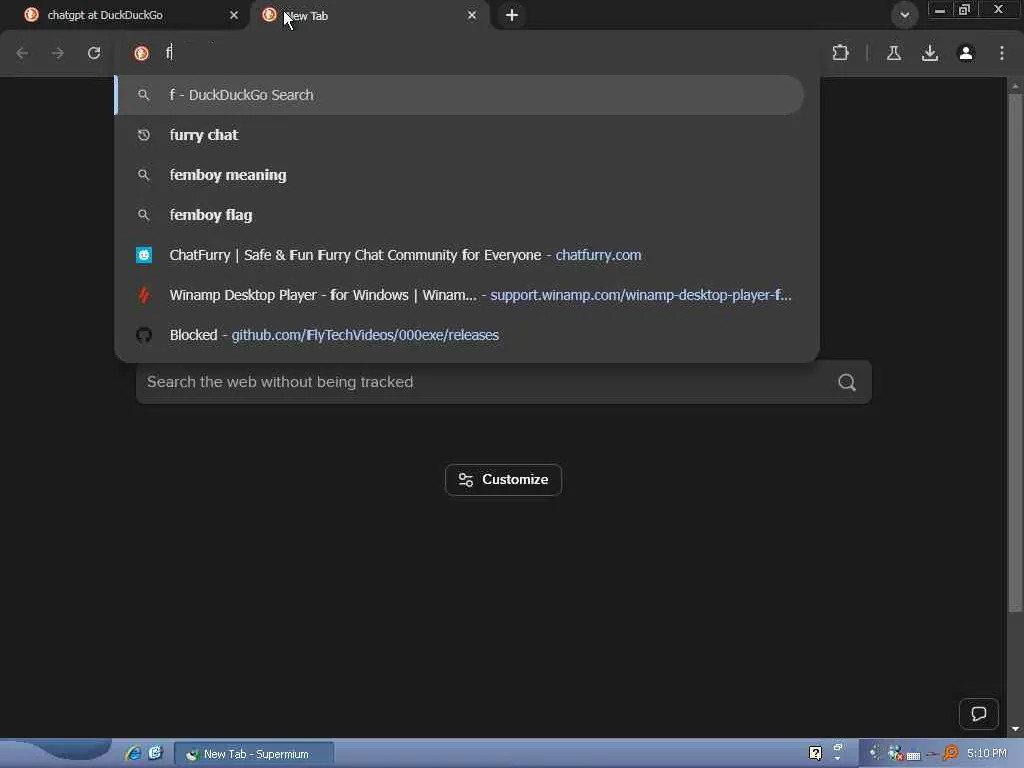Open the profile avatar menu
Viewport: 1024px width, 768px height.
tap(965, 53)
